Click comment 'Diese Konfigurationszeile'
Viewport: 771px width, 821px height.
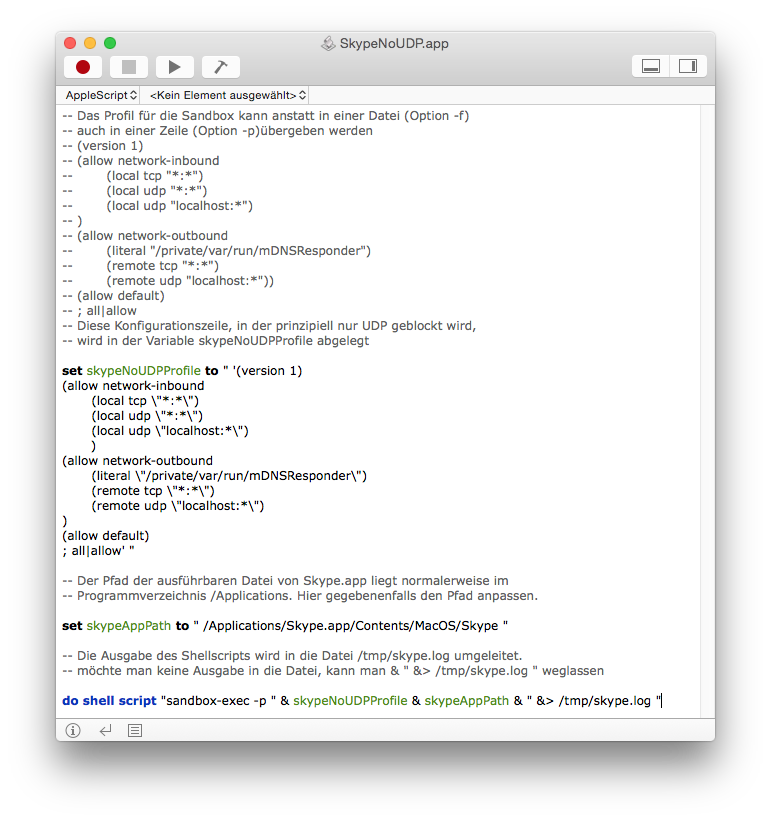[x=269, y=326]
